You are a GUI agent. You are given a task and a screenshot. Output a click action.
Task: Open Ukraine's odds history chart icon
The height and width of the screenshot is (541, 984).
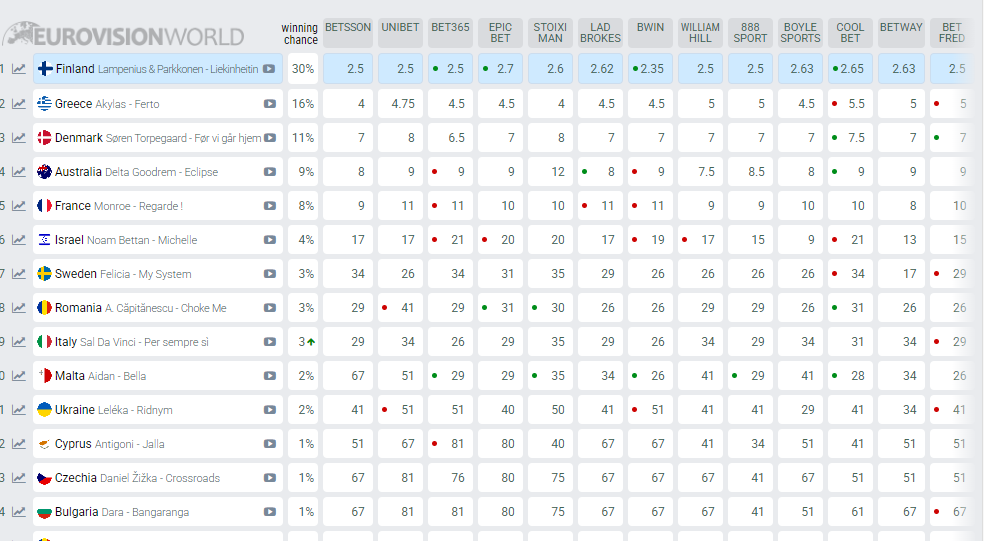pyautogui.click(x=19, y=410)
